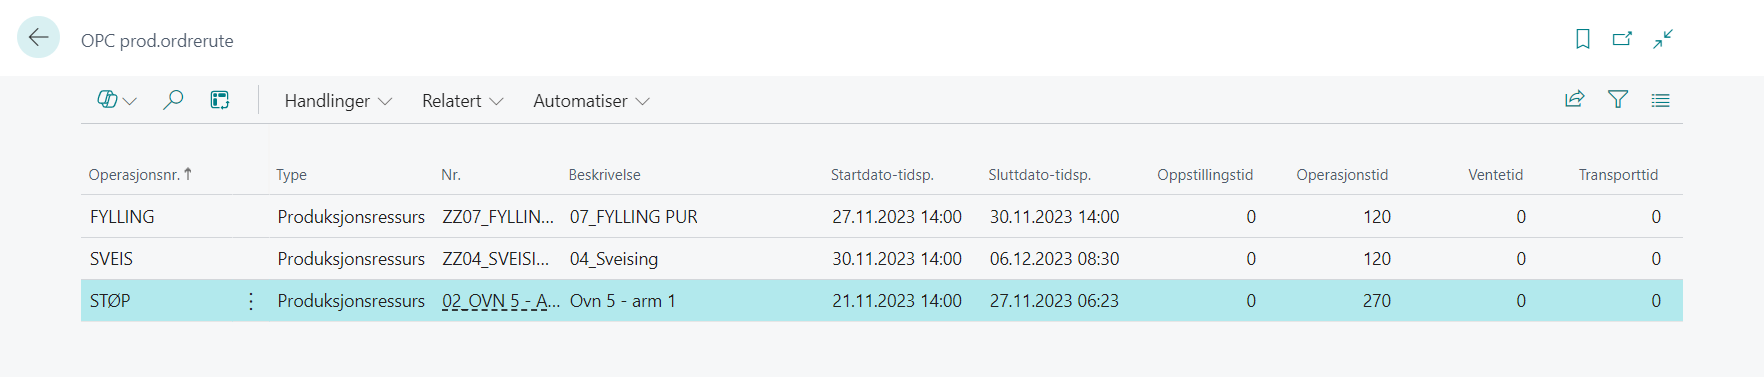Toggle the filter pane funnel icon
Screen dimensions: 1764x377
pos(1618,99)
